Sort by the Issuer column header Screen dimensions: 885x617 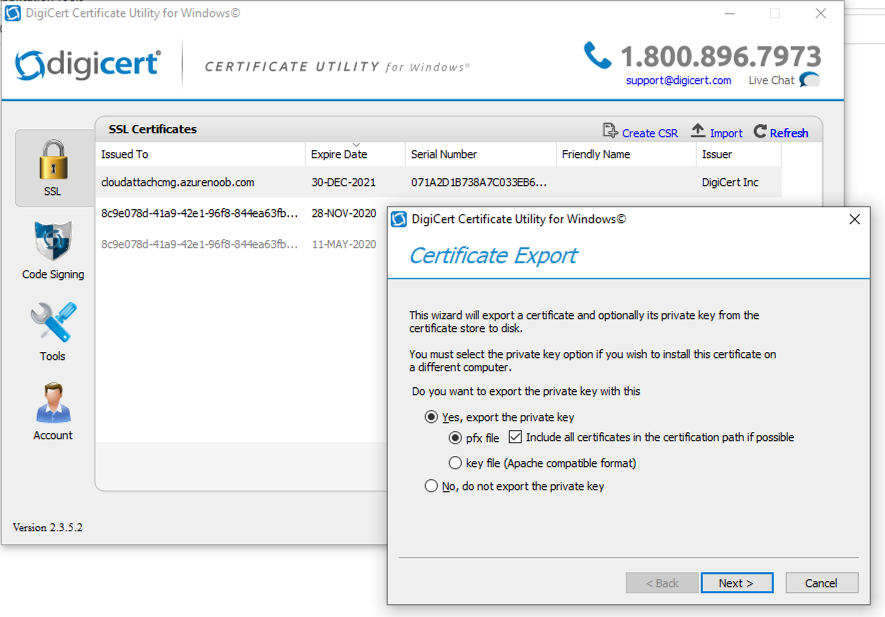click(738, 154)
